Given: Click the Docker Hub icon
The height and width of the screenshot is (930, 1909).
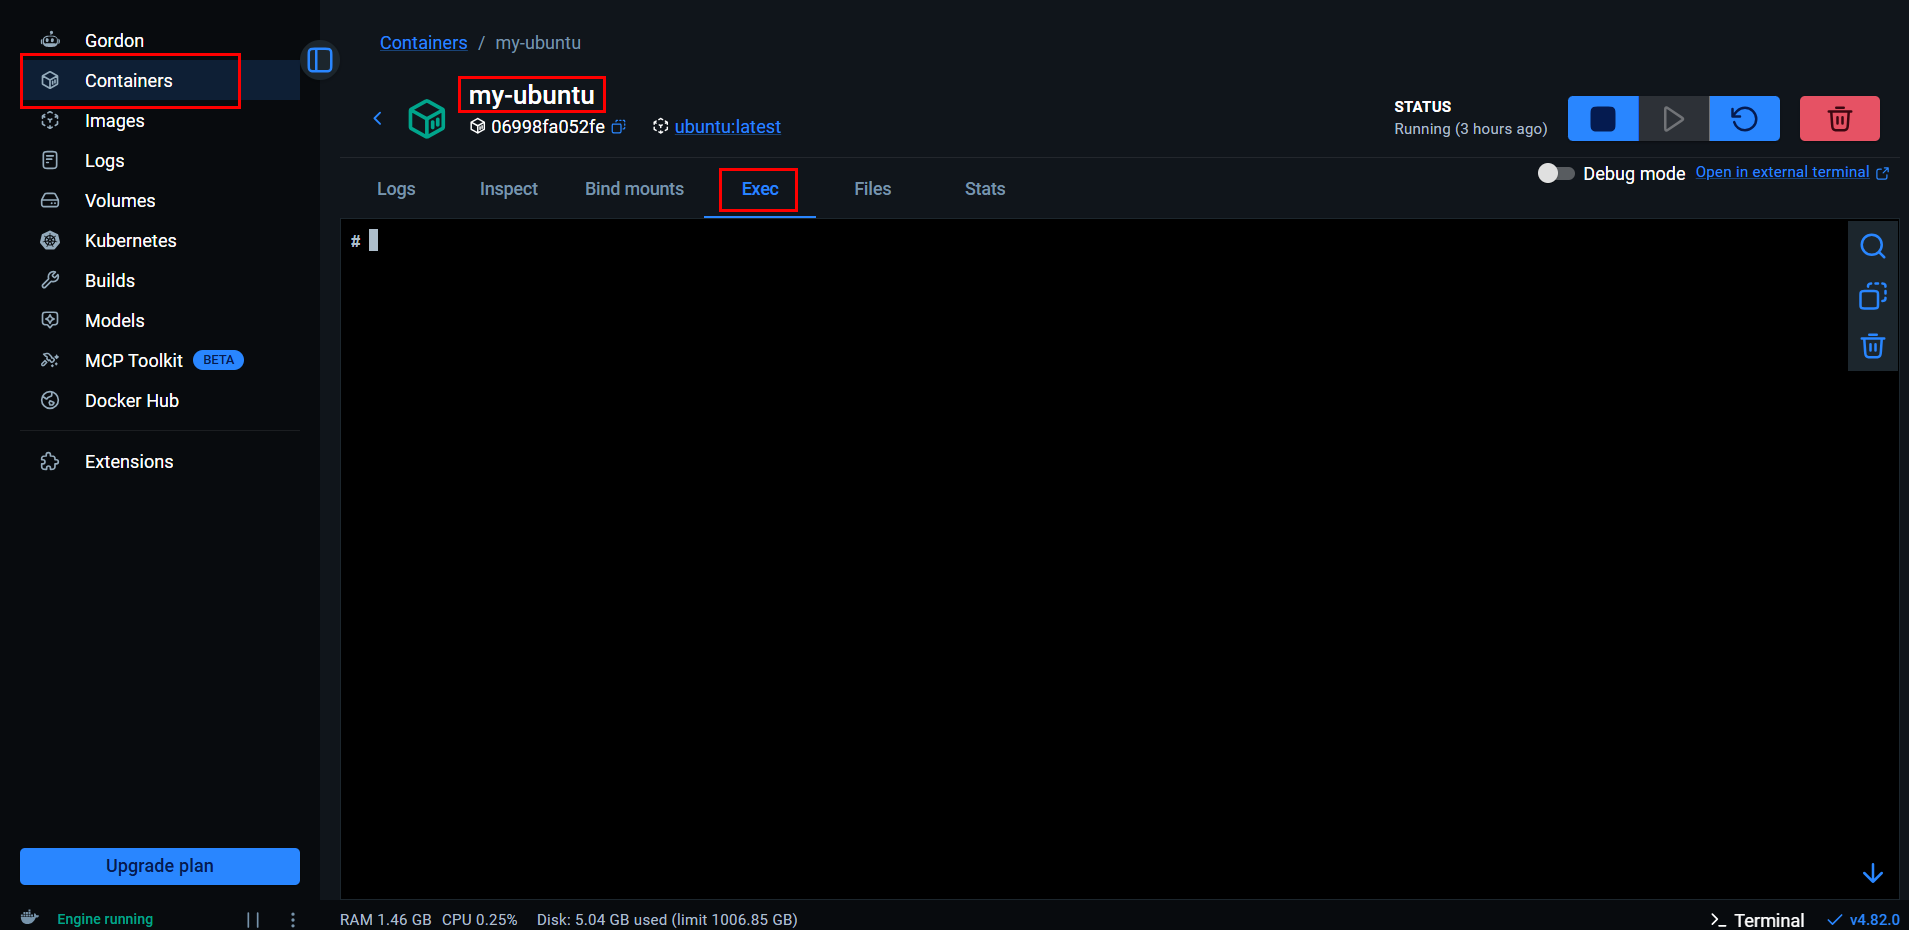Looking at the screenshot, I should point(50,400).
